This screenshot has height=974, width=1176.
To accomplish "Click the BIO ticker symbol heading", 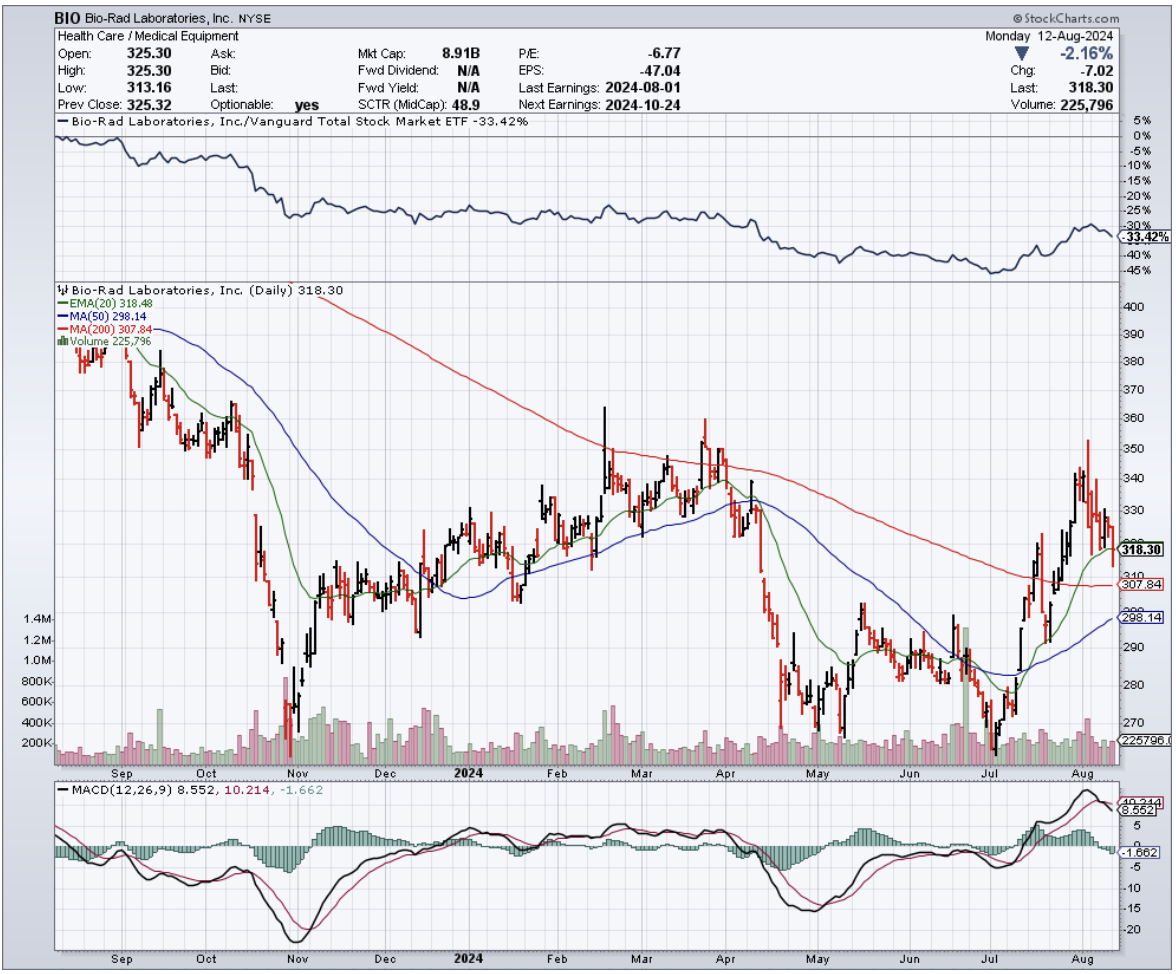I will point(68,19).
